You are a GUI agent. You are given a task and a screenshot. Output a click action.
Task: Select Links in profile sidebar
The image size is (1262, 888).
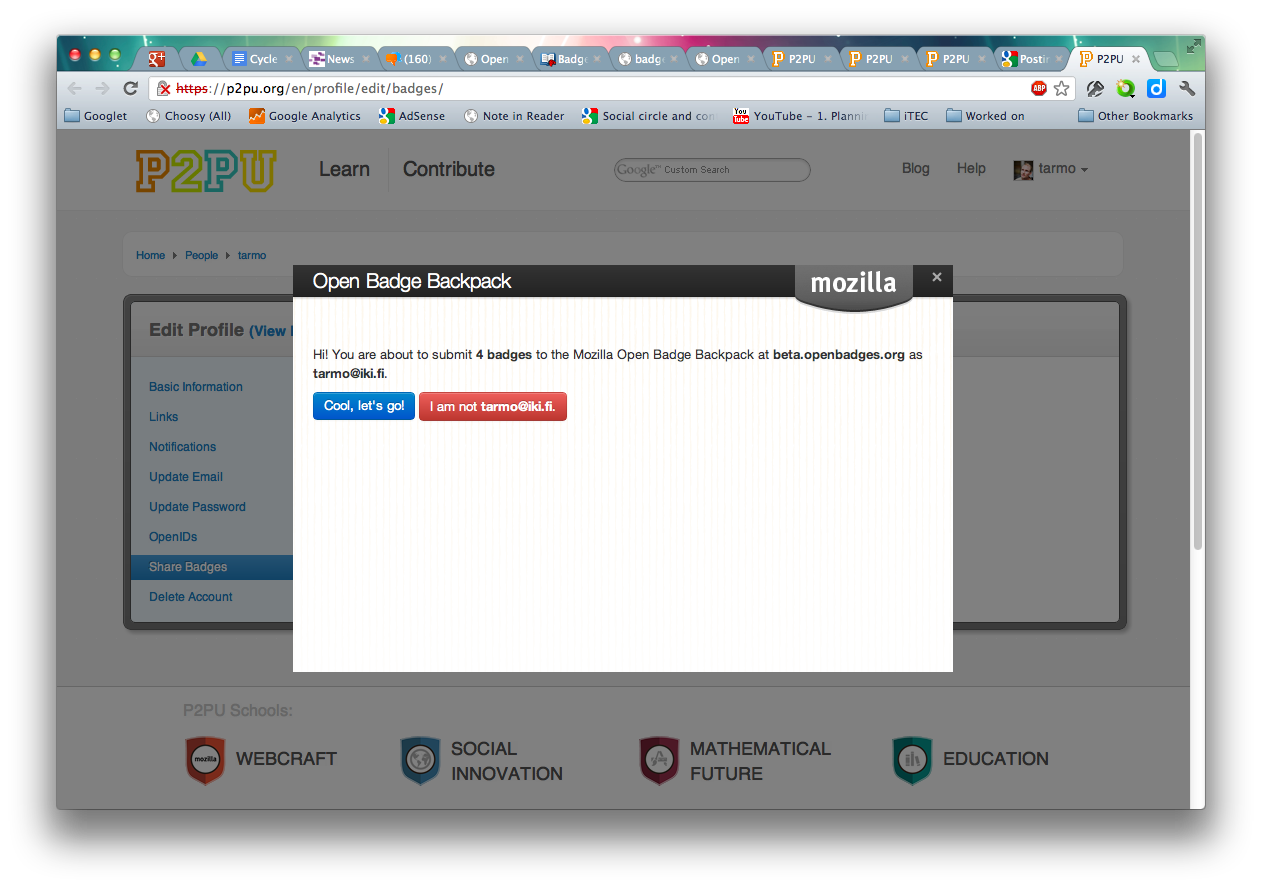(164, 417)
